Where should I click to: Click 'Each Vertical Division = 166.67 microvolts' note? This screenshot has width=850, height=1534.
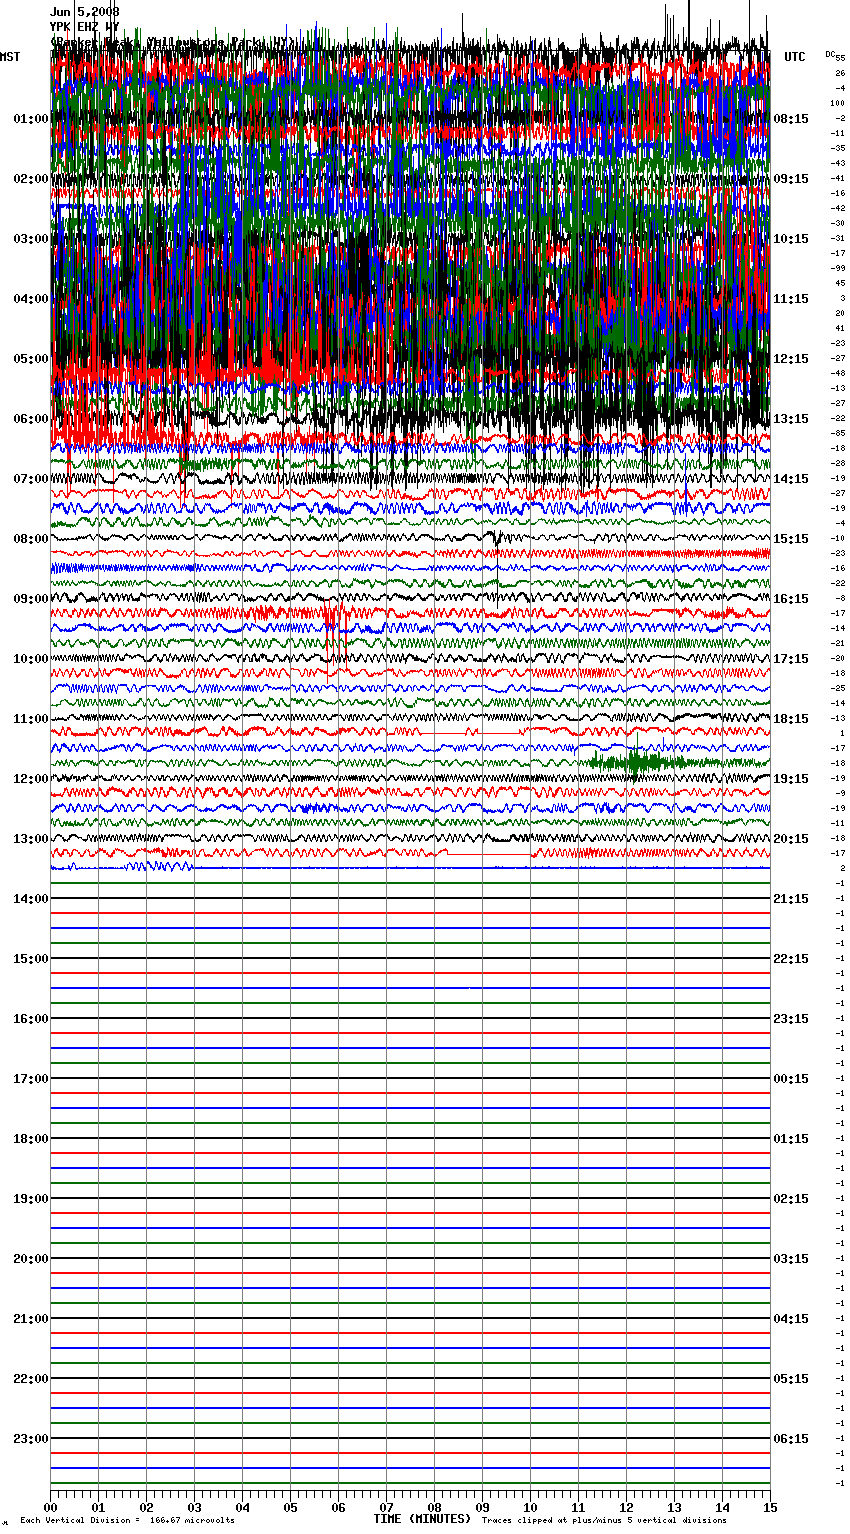[127, 1520]
